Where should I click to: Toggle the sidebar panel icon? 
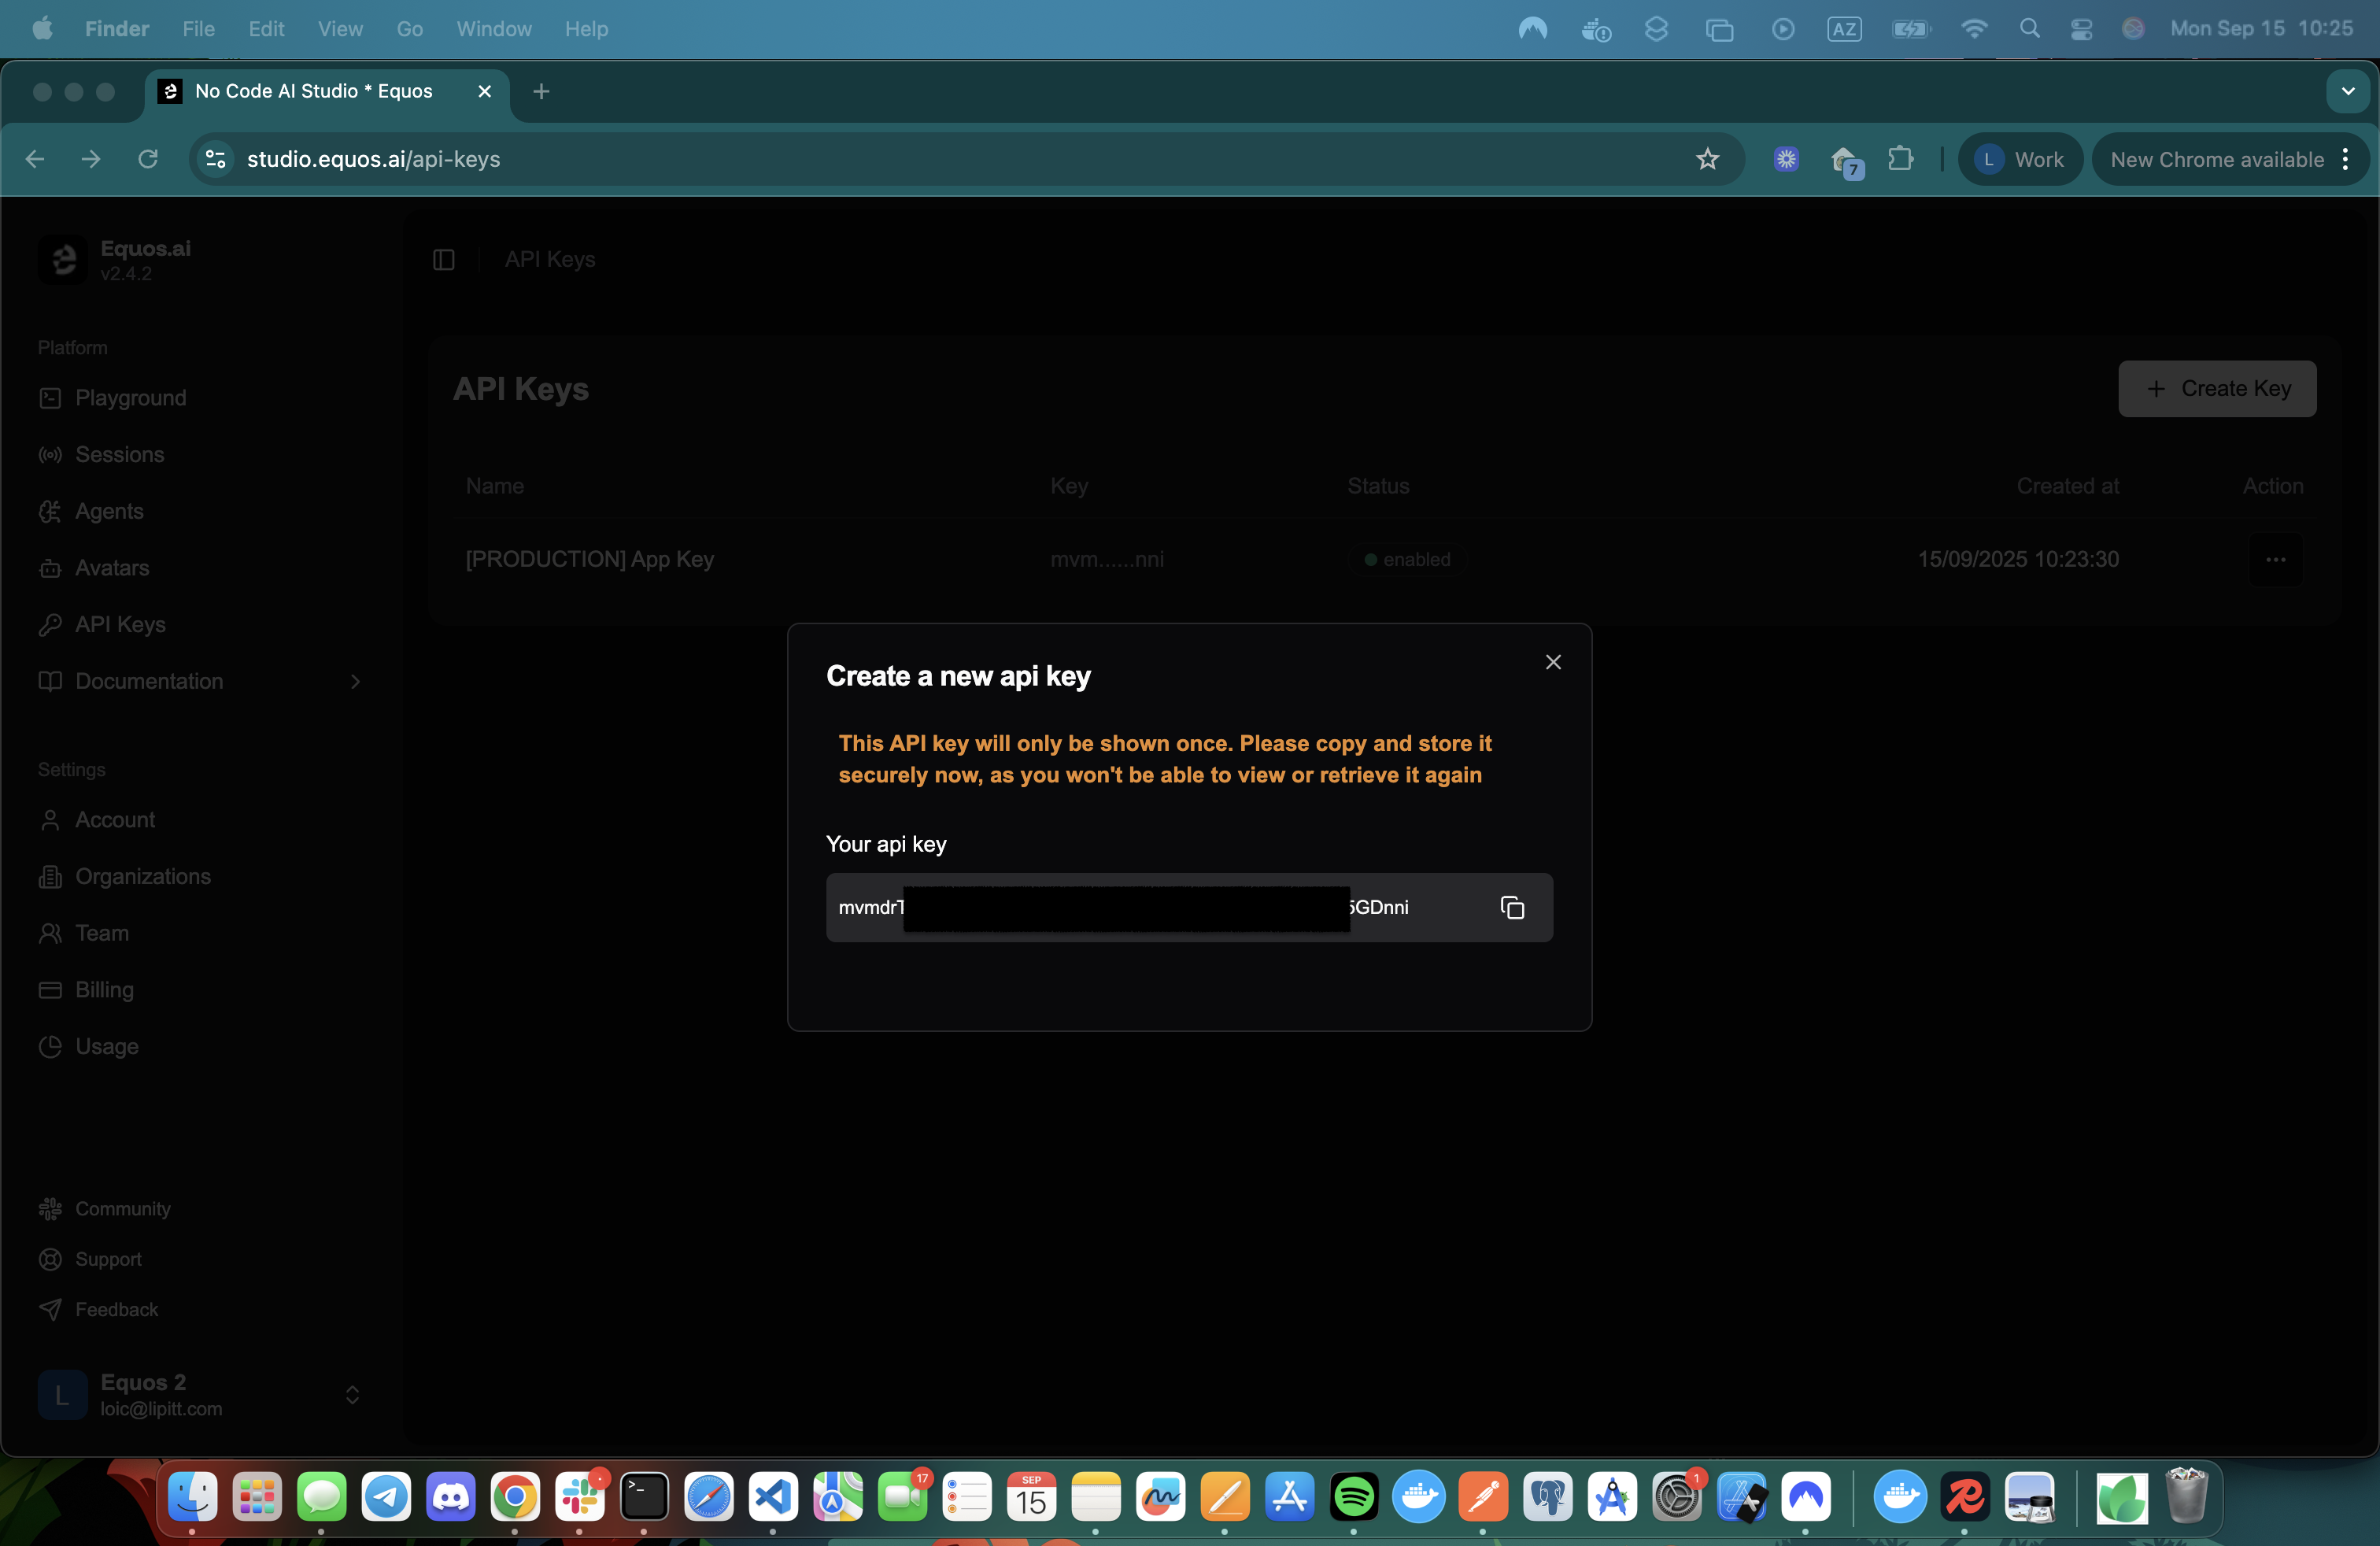[444, 260]
